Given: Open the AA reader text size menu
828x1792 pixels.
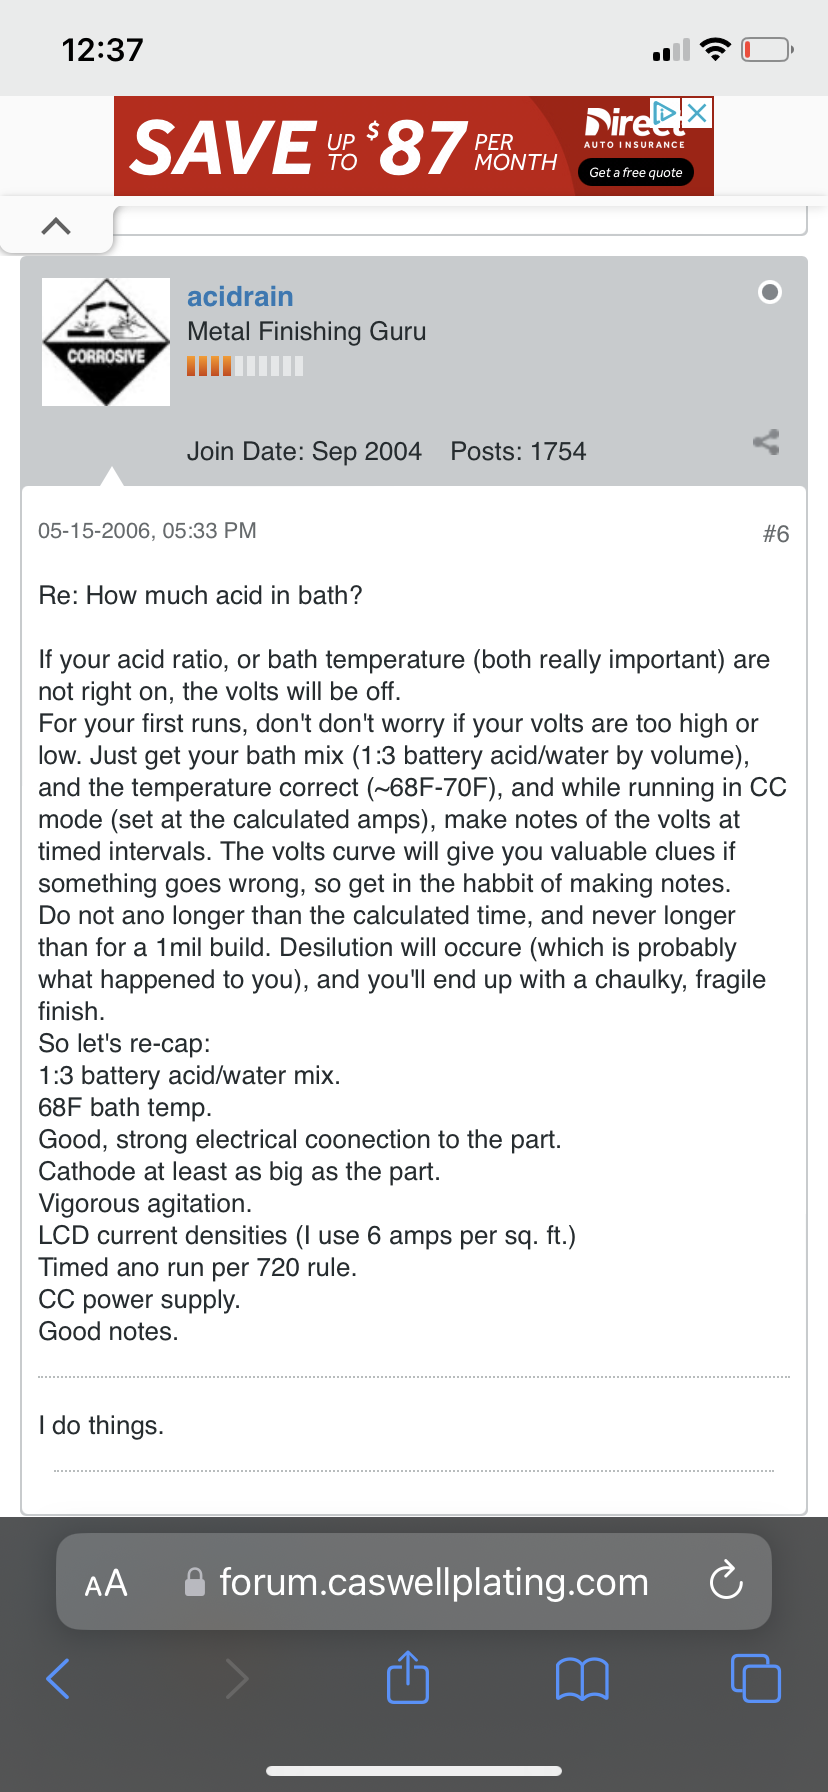Looking at the screenshot, I should 106,1583.
